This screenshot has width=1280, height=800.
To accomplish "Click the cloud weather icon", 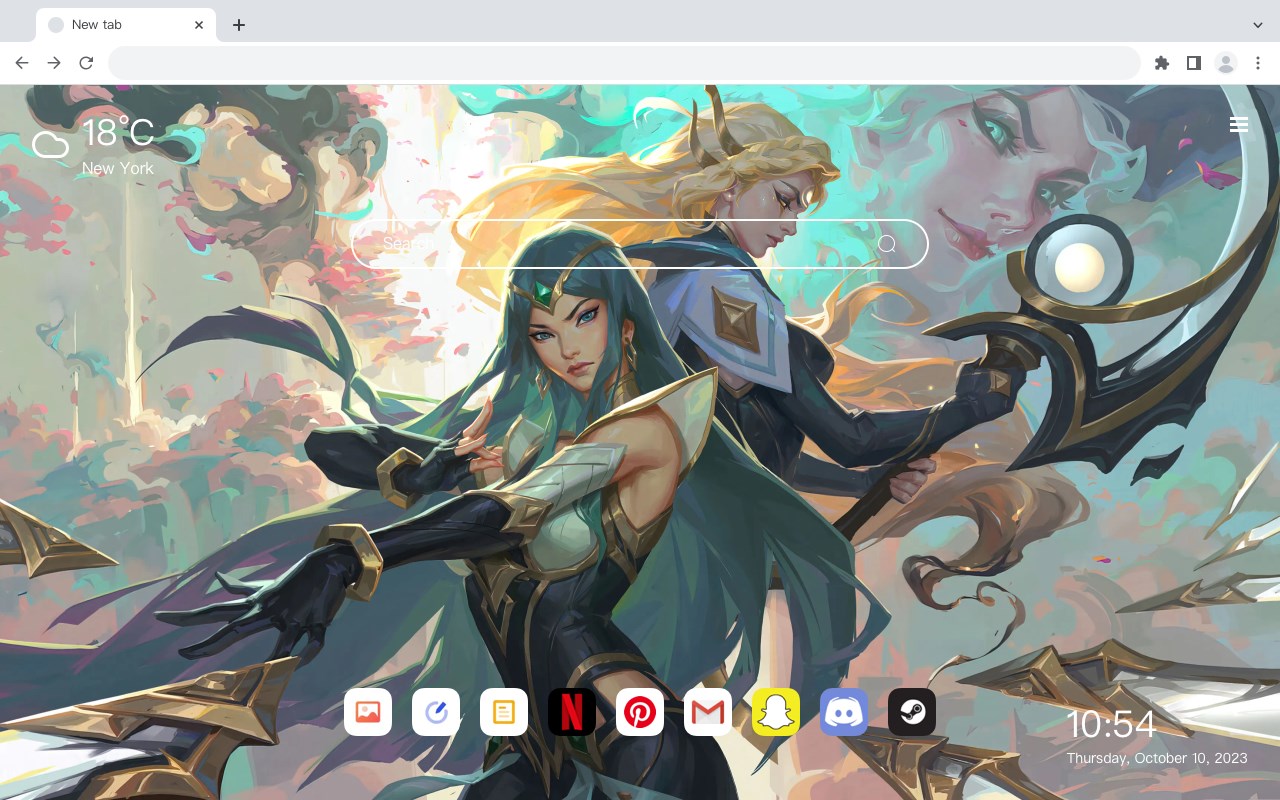I will click(x=50, y=145).
